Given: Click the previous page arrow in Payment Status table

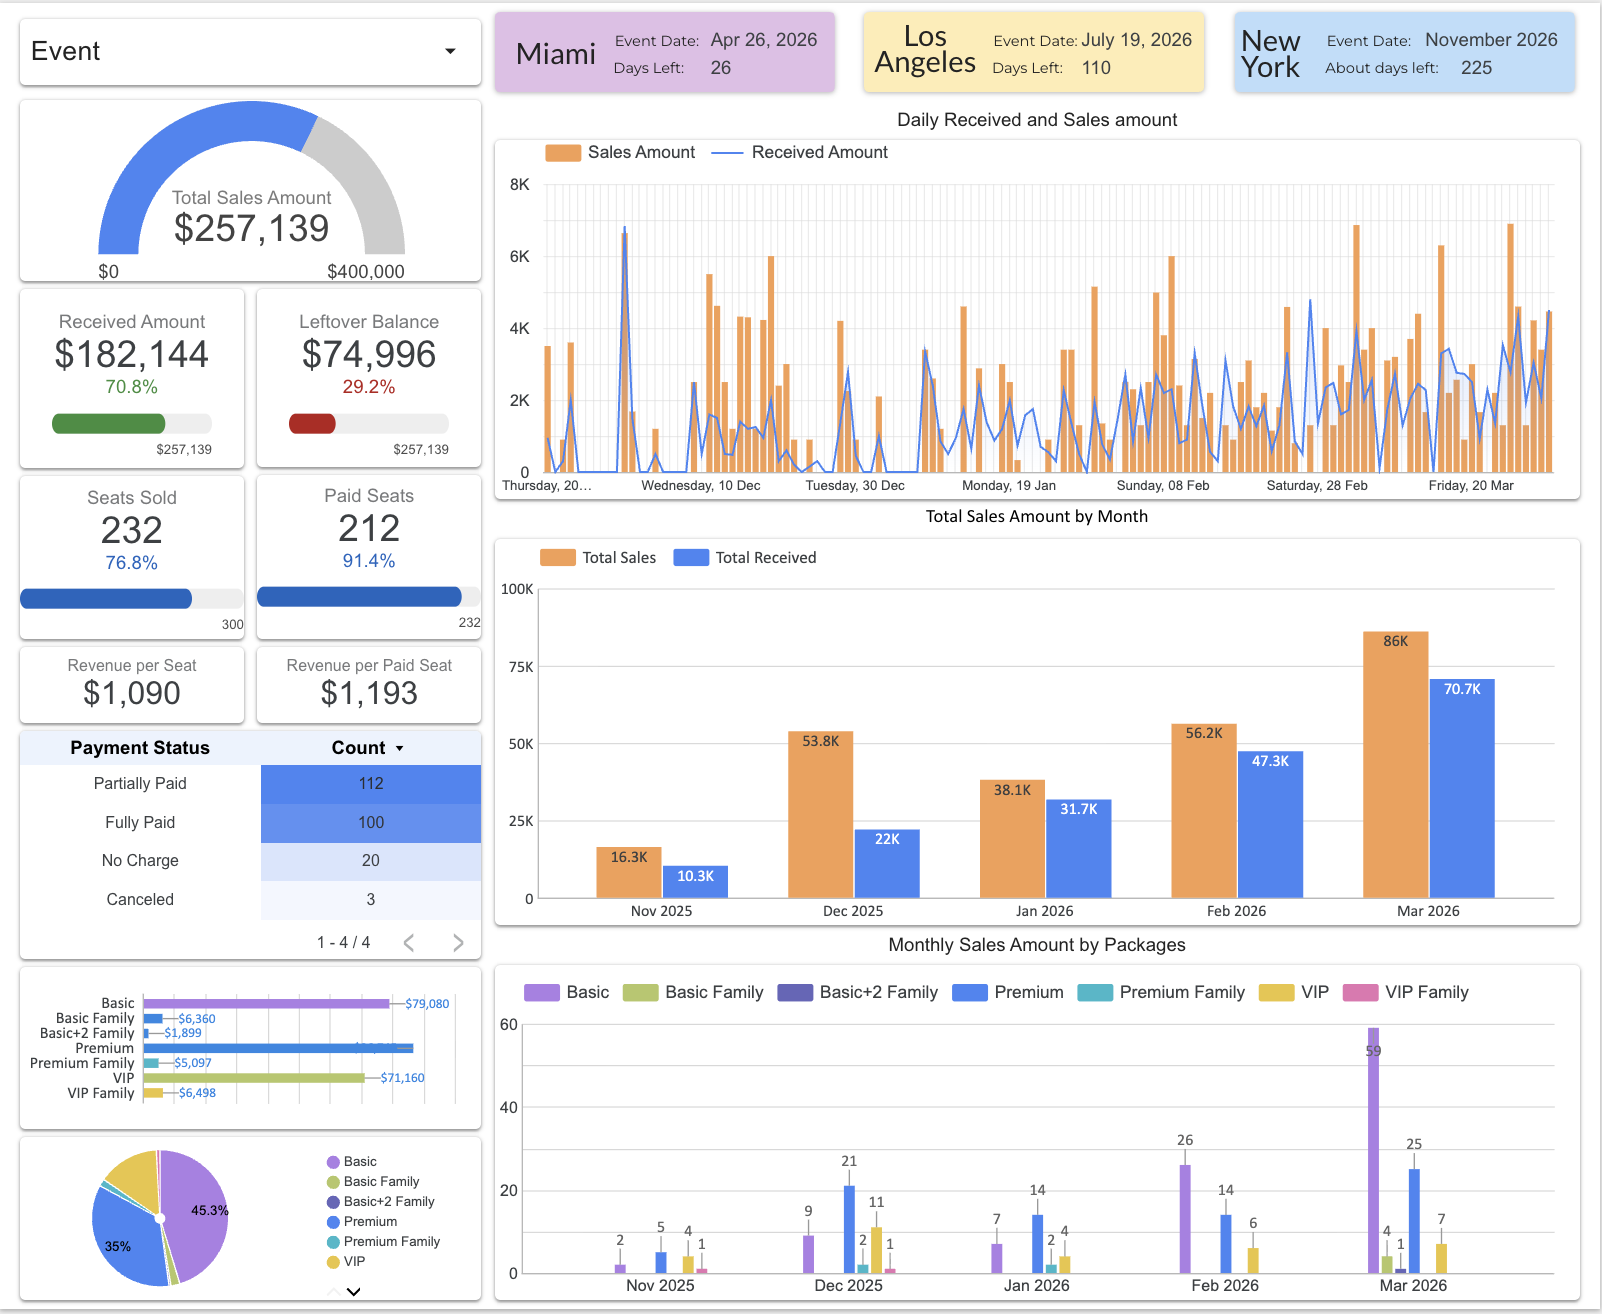Looking at the screenshot, I should pos(409,941).
